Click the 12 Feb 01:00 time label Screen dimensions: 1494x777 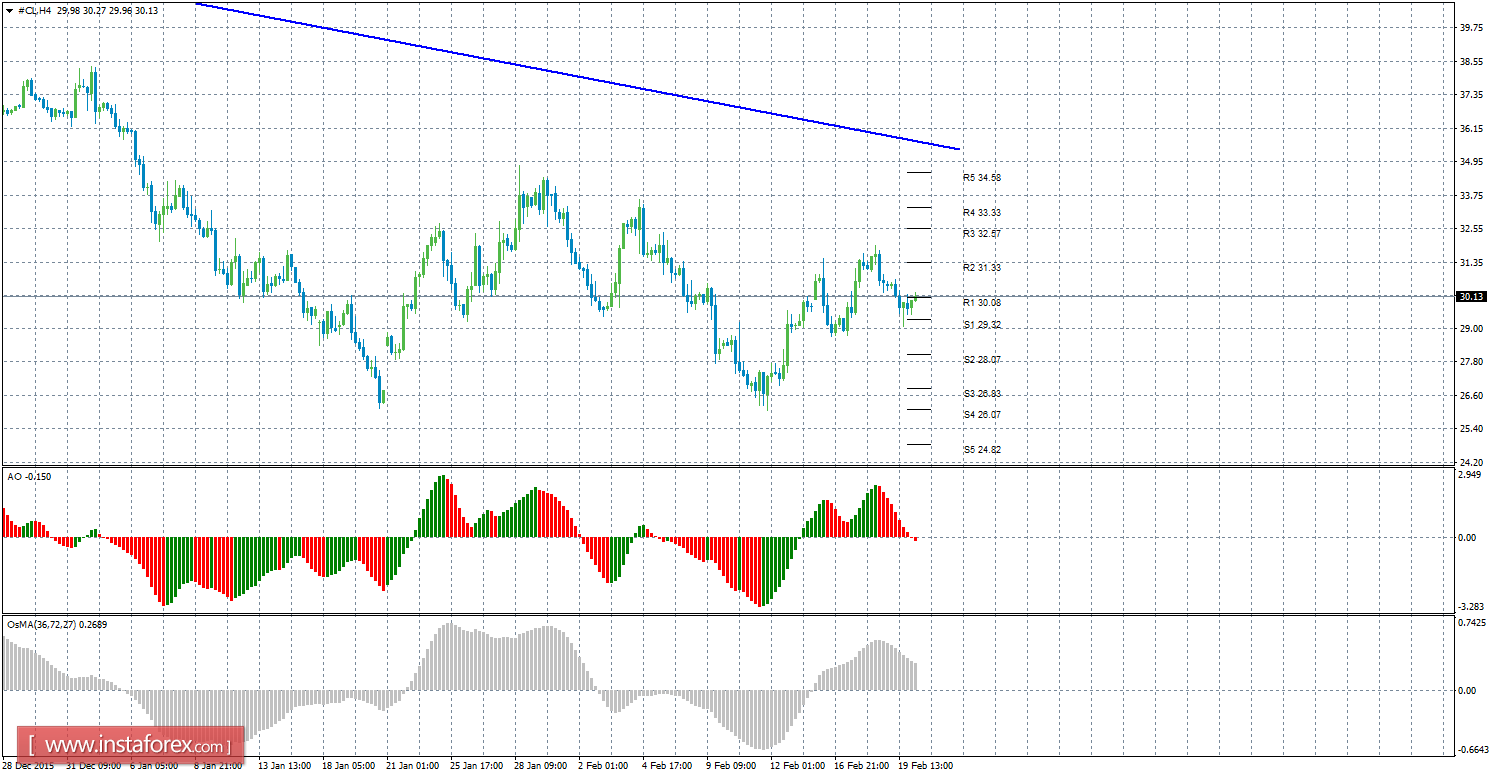click(796, 767)
